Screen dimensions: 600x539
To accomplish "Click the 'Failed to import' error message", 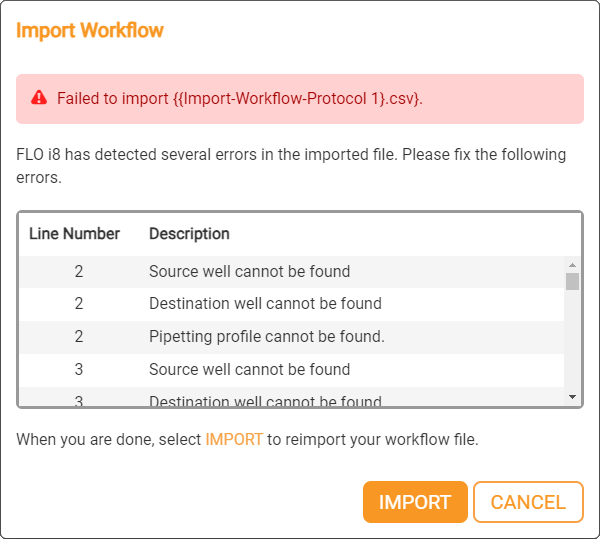I will tap(240, 98).
